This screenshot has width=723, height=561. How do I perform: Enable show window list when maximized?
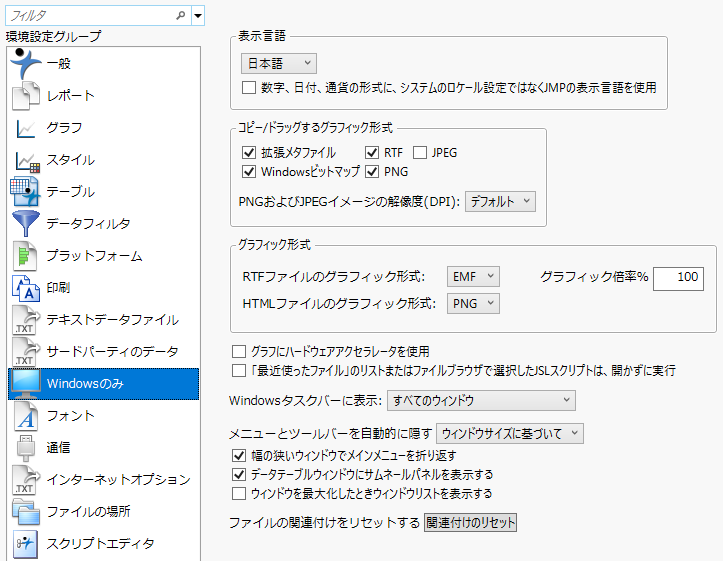239,494
